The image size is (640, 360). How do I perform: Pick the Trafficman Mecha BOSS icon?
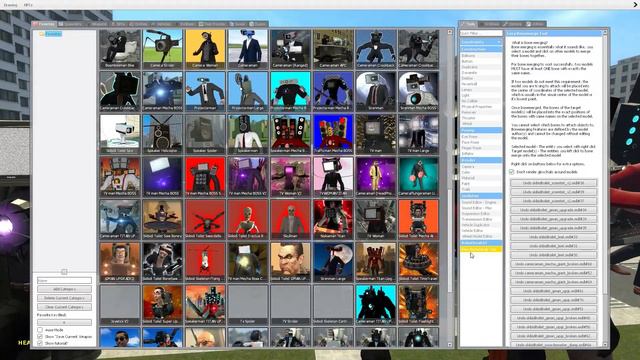(x=333, y=134)
